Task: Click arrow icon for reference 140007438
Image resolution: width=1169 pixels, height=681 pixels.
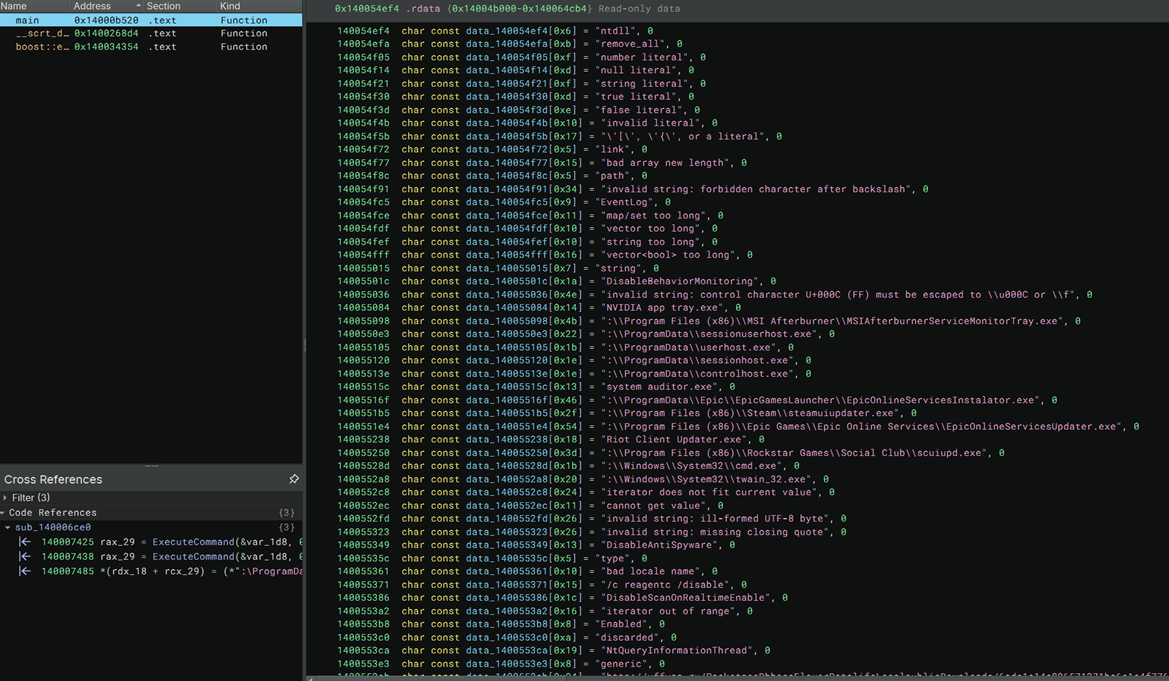Action: click(x=24, y=556)
